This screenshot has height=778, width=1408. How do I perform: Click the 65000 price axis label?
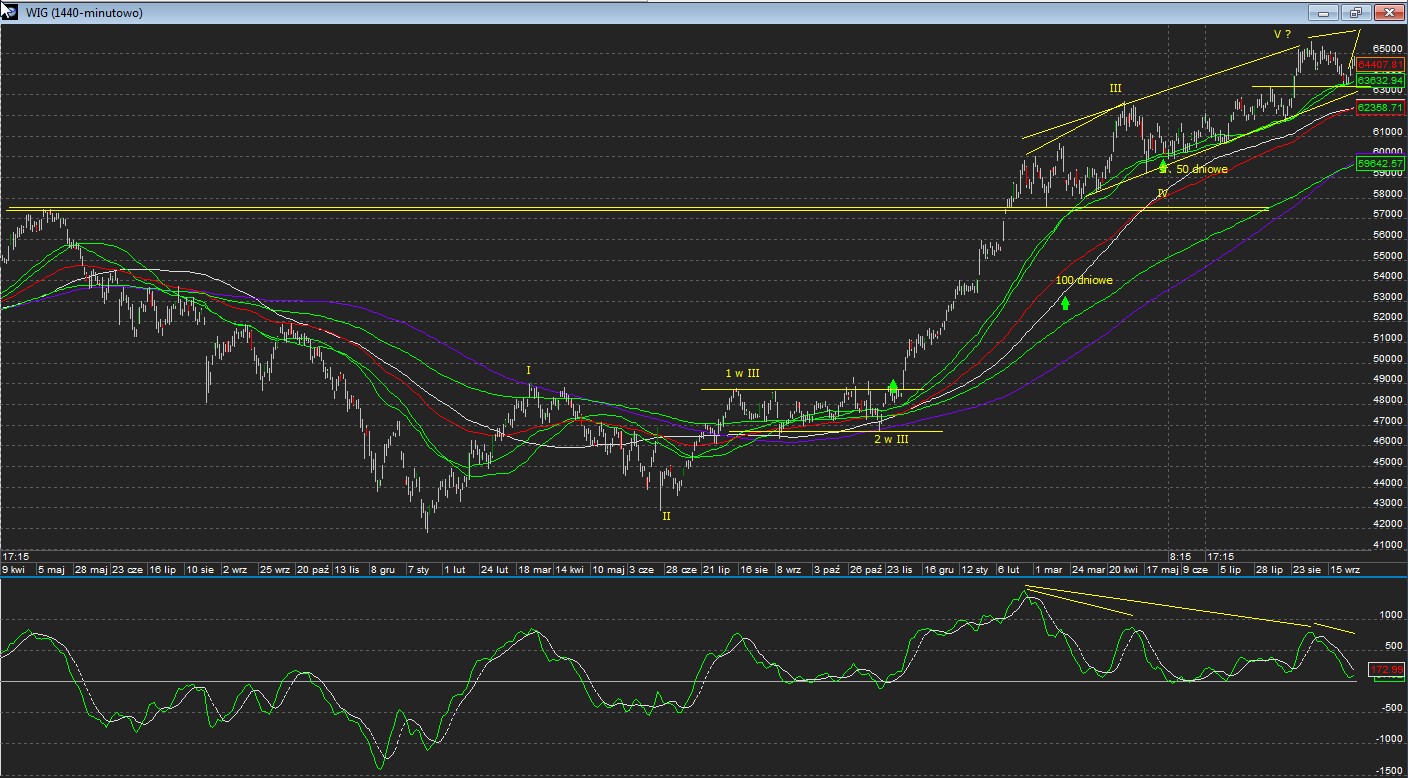(x=1388, y=48)
